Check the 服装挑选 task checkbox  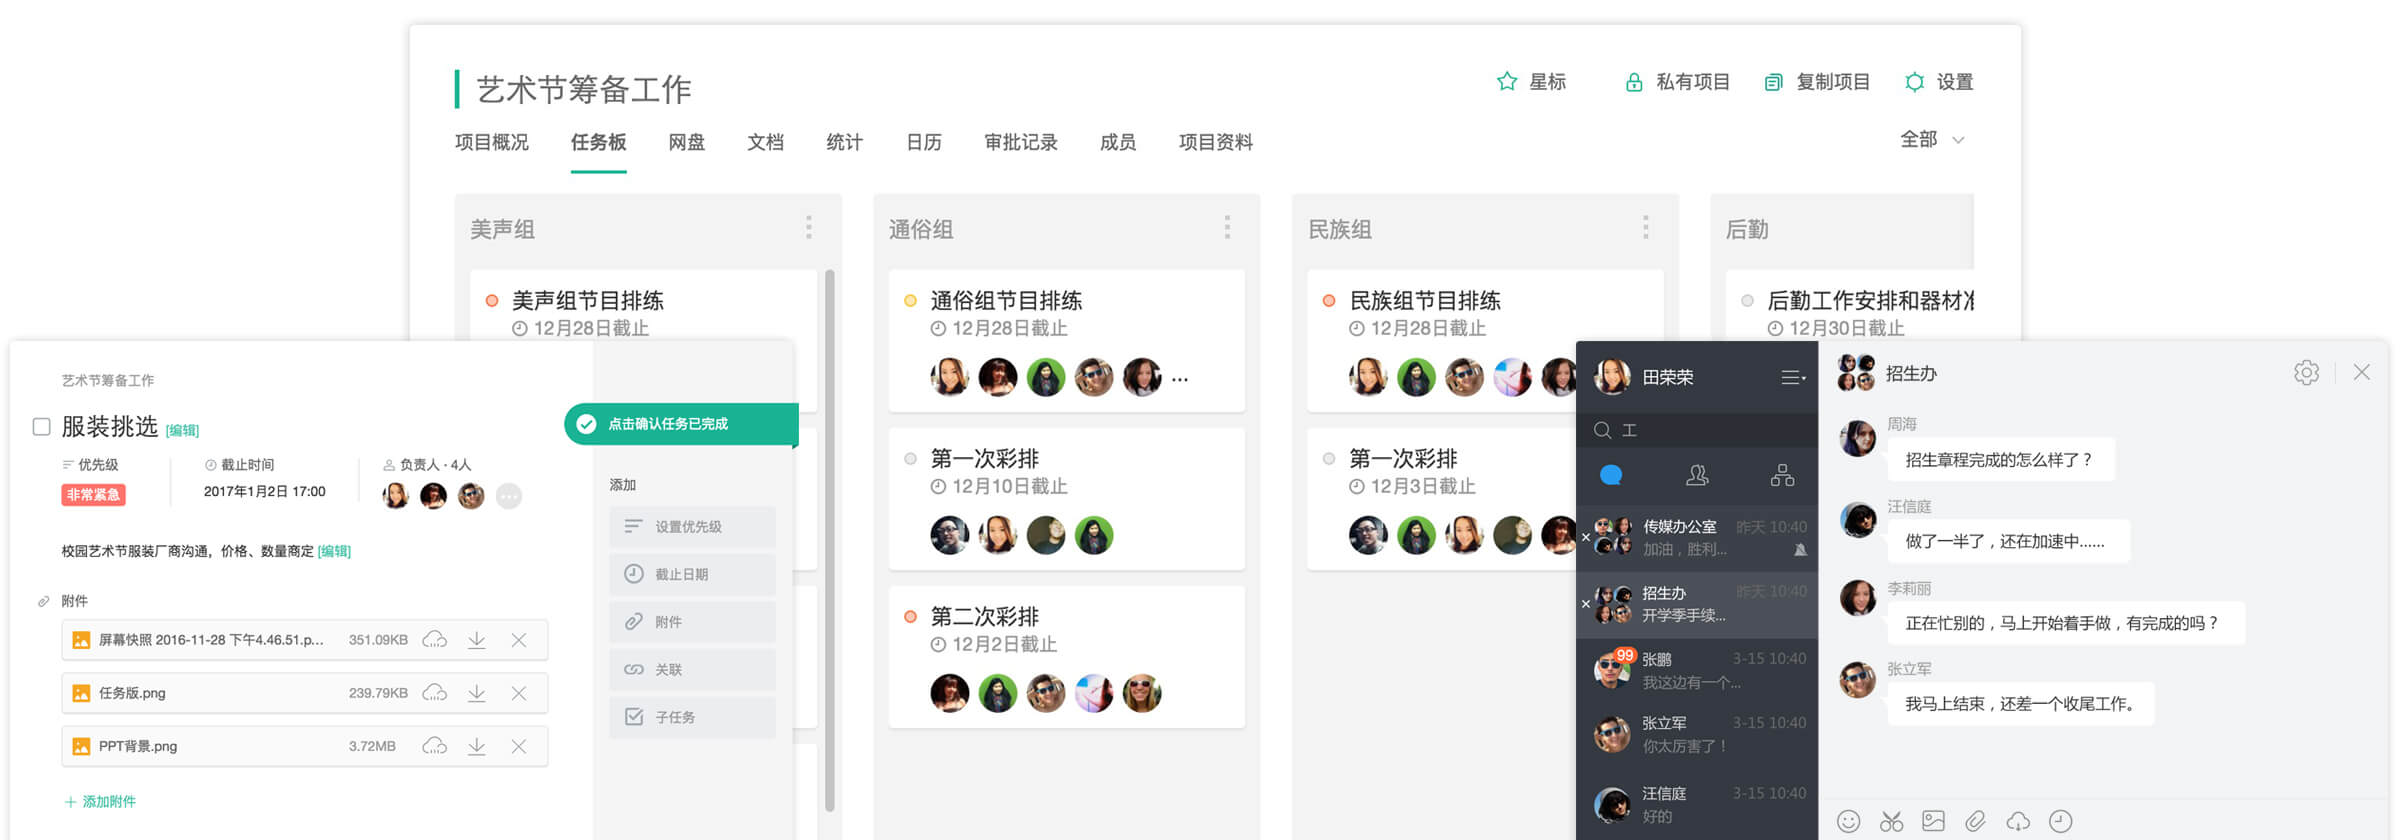(42, 427)
